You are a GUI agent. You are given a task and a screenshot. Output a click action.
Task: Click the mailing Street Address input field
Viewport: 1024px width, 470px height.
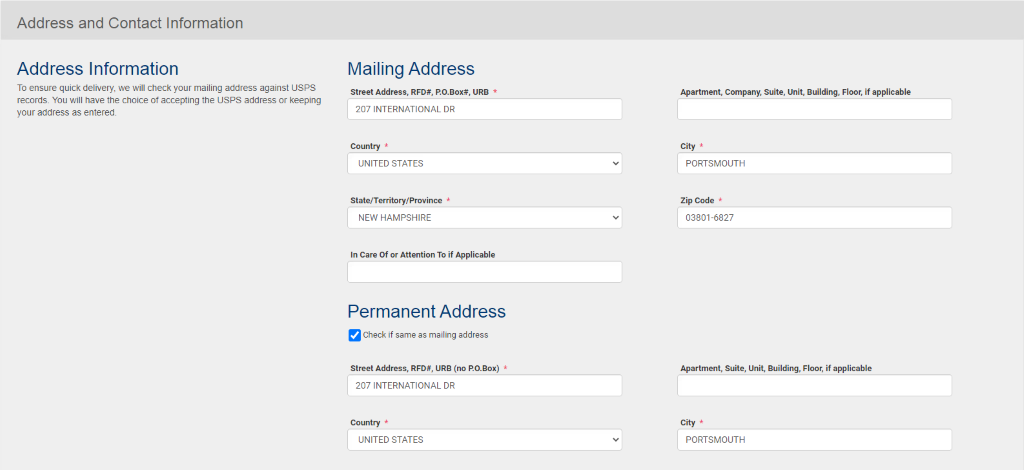(485, 109)
